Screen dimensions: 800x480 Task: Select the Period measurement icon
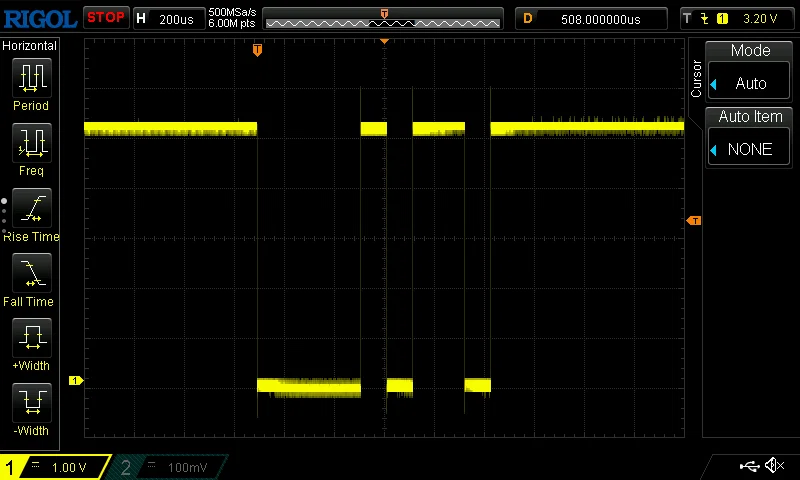click(x=32, y=78)
